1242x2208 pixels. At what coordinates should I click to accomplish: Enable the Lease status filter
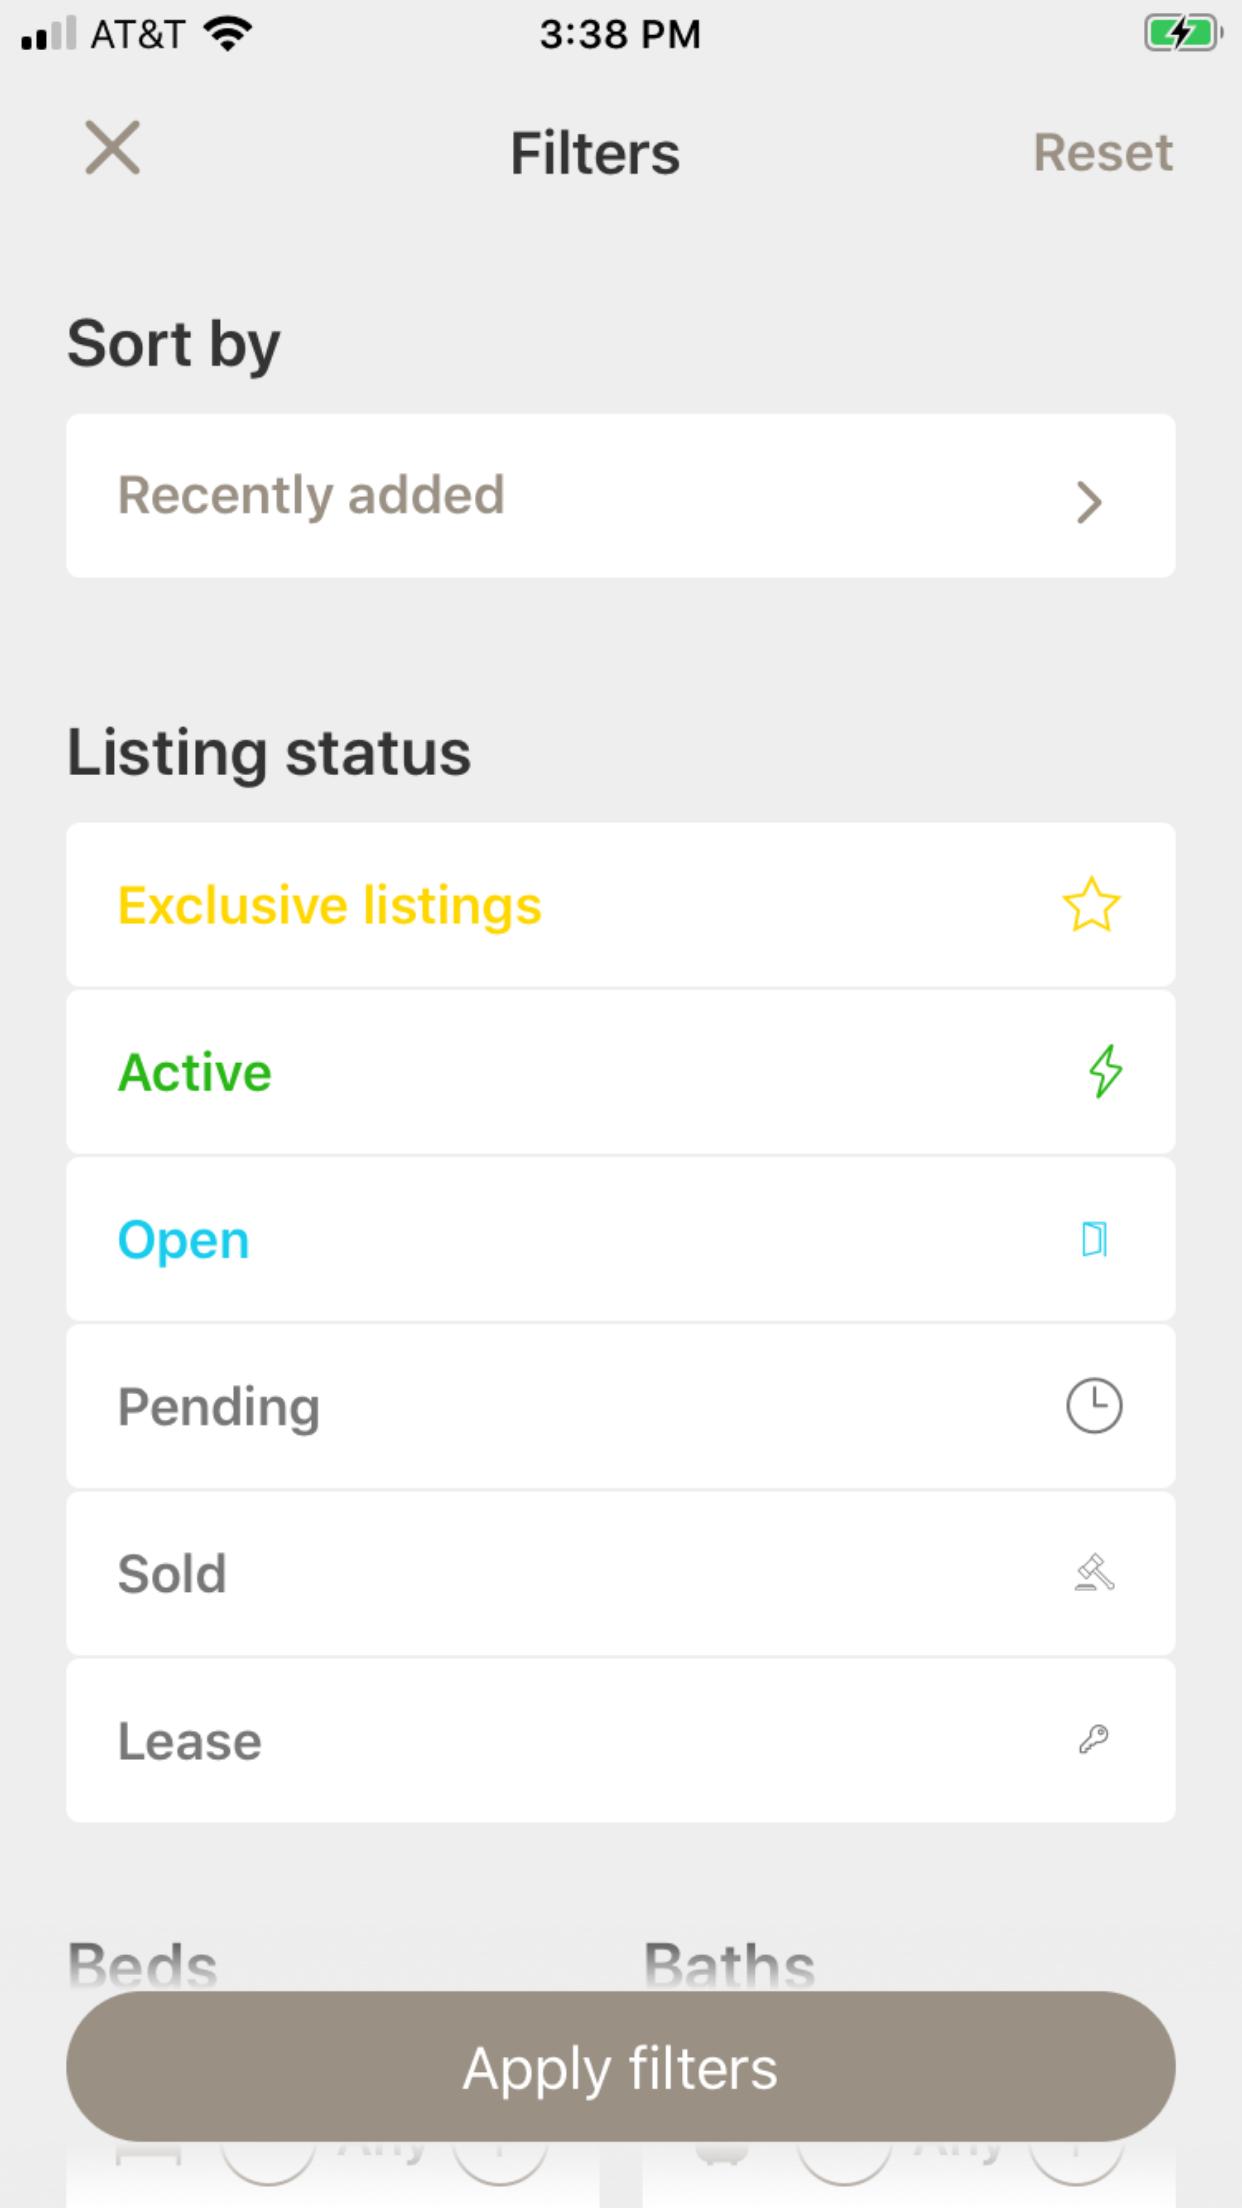coord(190,1741)
